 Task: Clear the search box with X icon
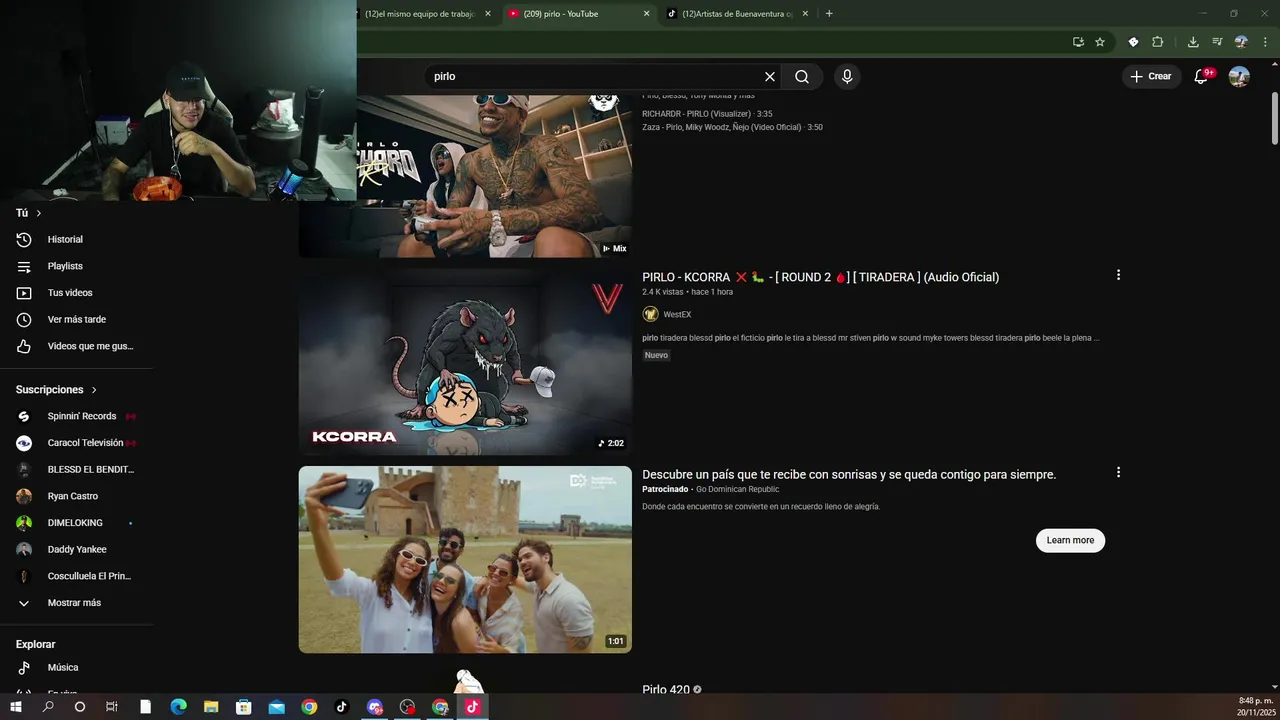pos(770,77)
